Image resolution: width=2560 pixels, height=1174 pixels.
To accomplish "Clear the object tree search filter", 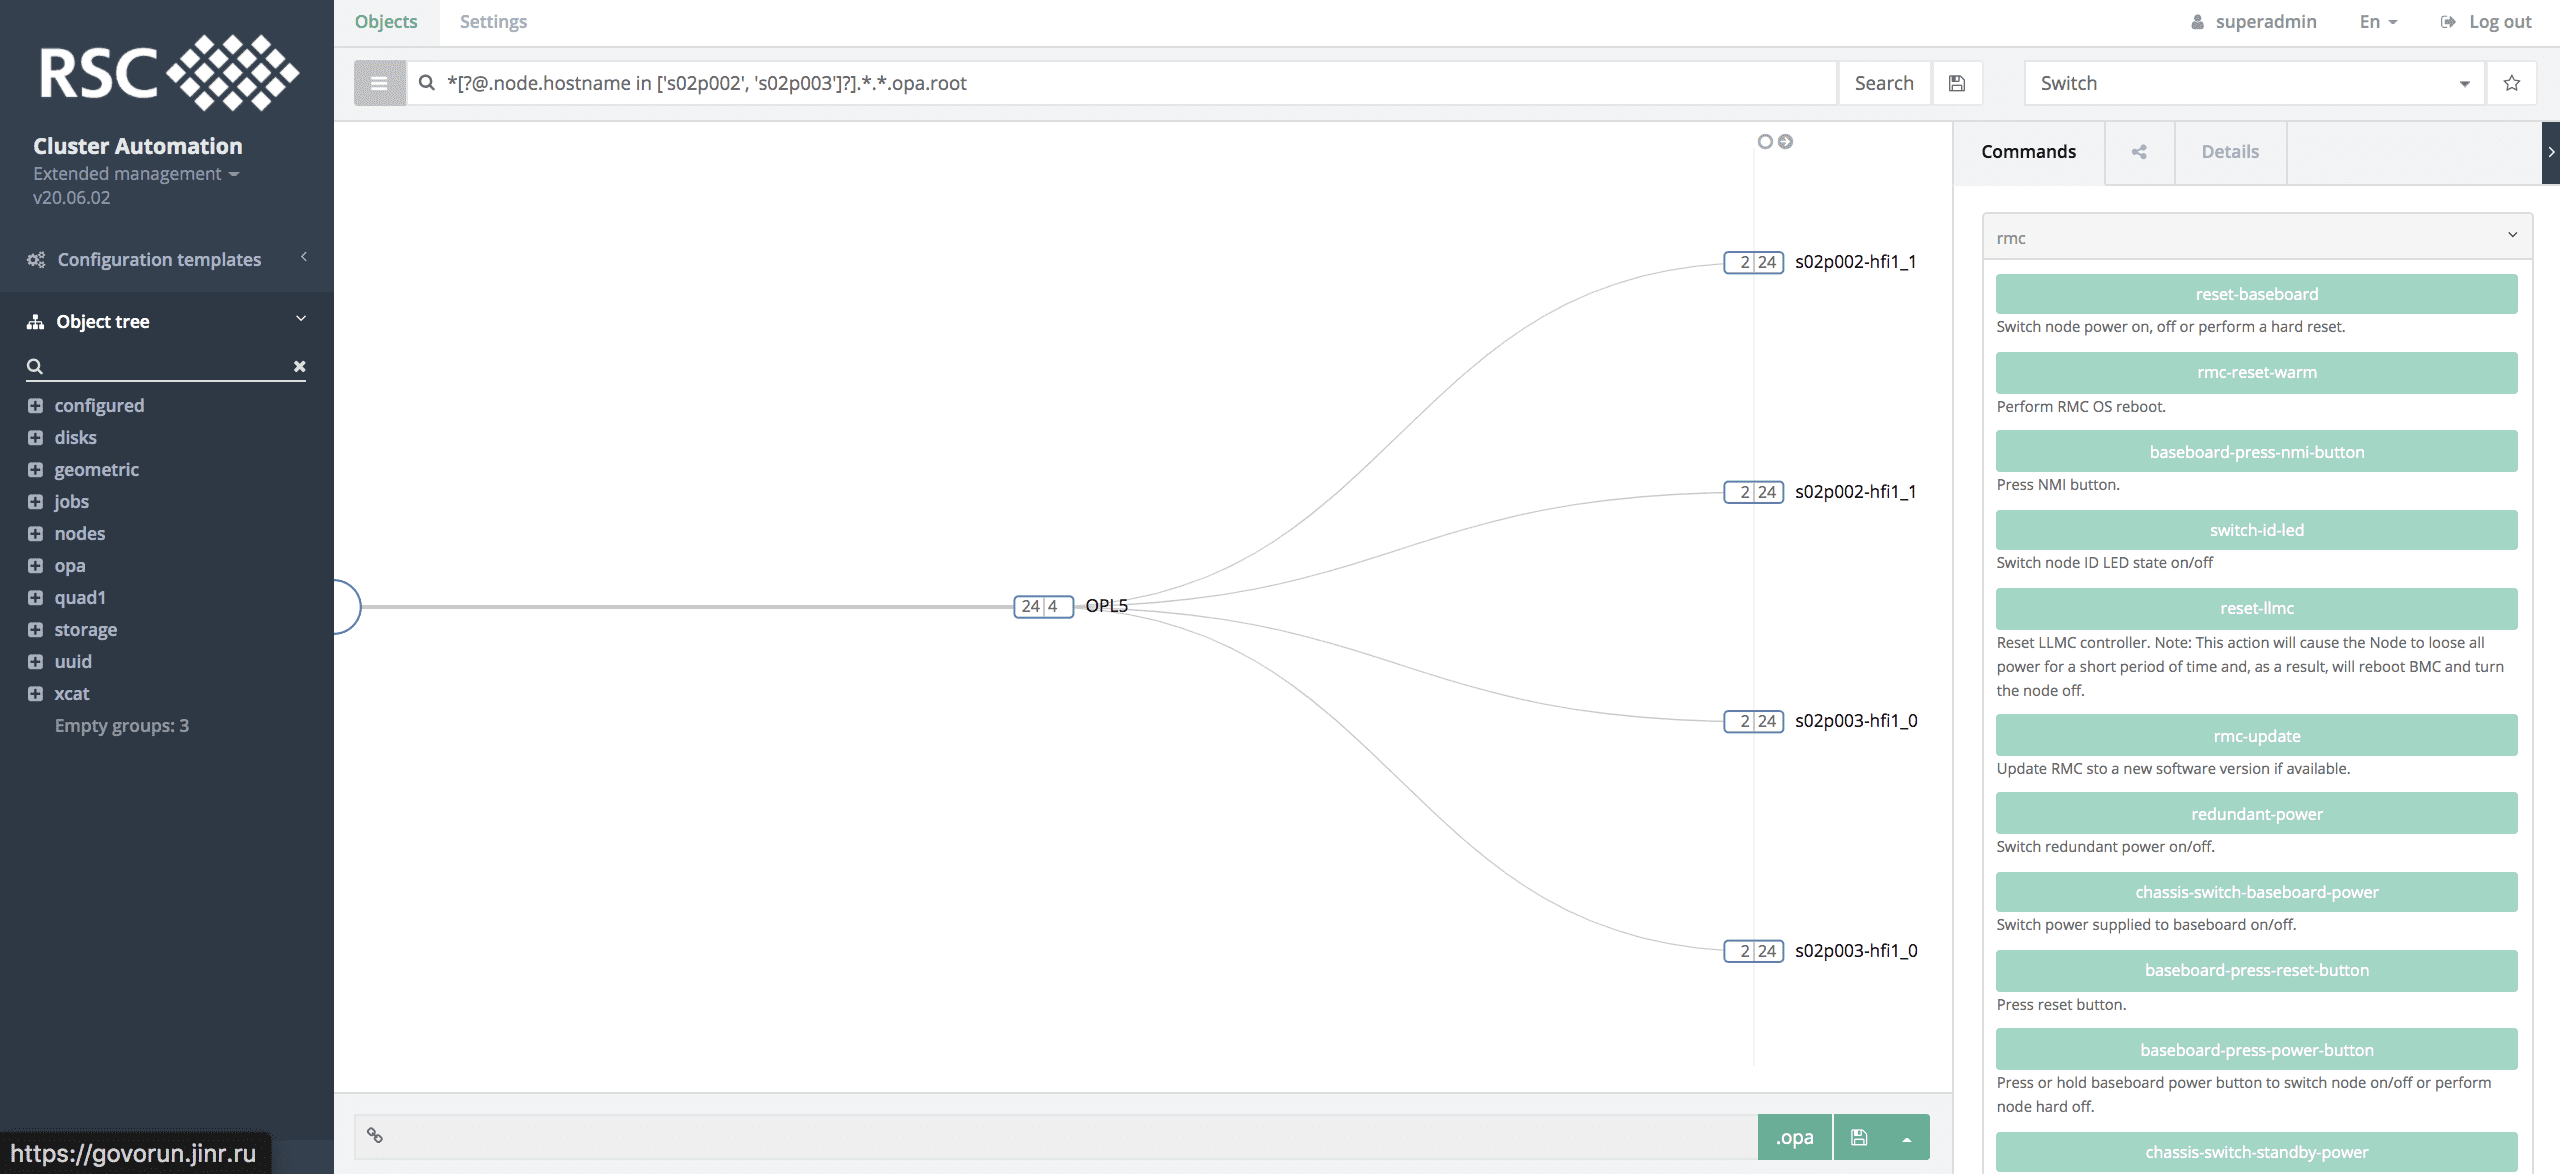I will point(299,366).
